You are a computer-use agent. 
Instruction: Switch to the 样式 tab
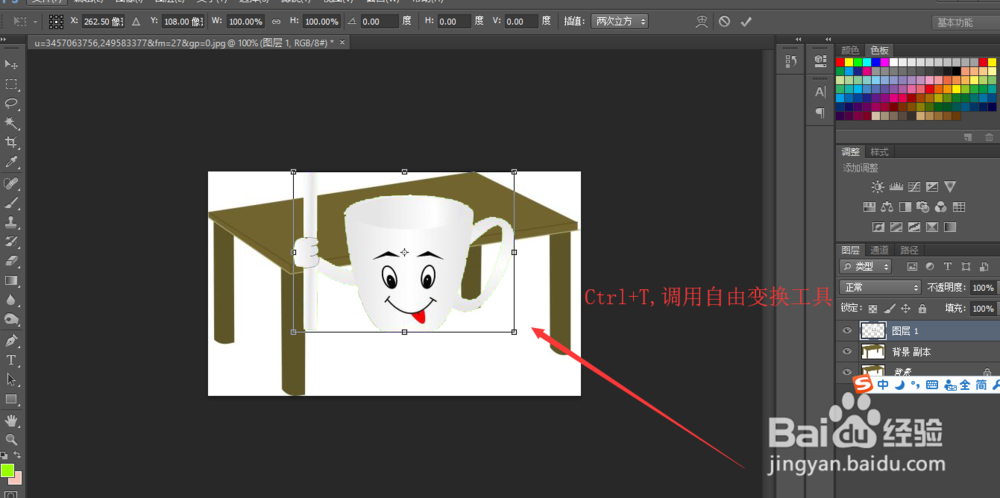[879, 152]
